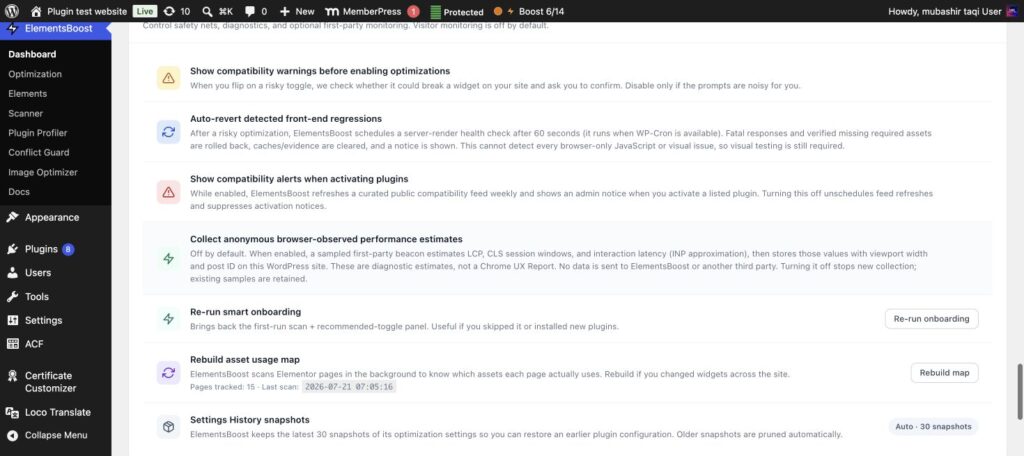Open the Boost 6/14 admin bar item
Image resolution: width=1024 pixels, height=456 pixels.
tap(529, 11)
